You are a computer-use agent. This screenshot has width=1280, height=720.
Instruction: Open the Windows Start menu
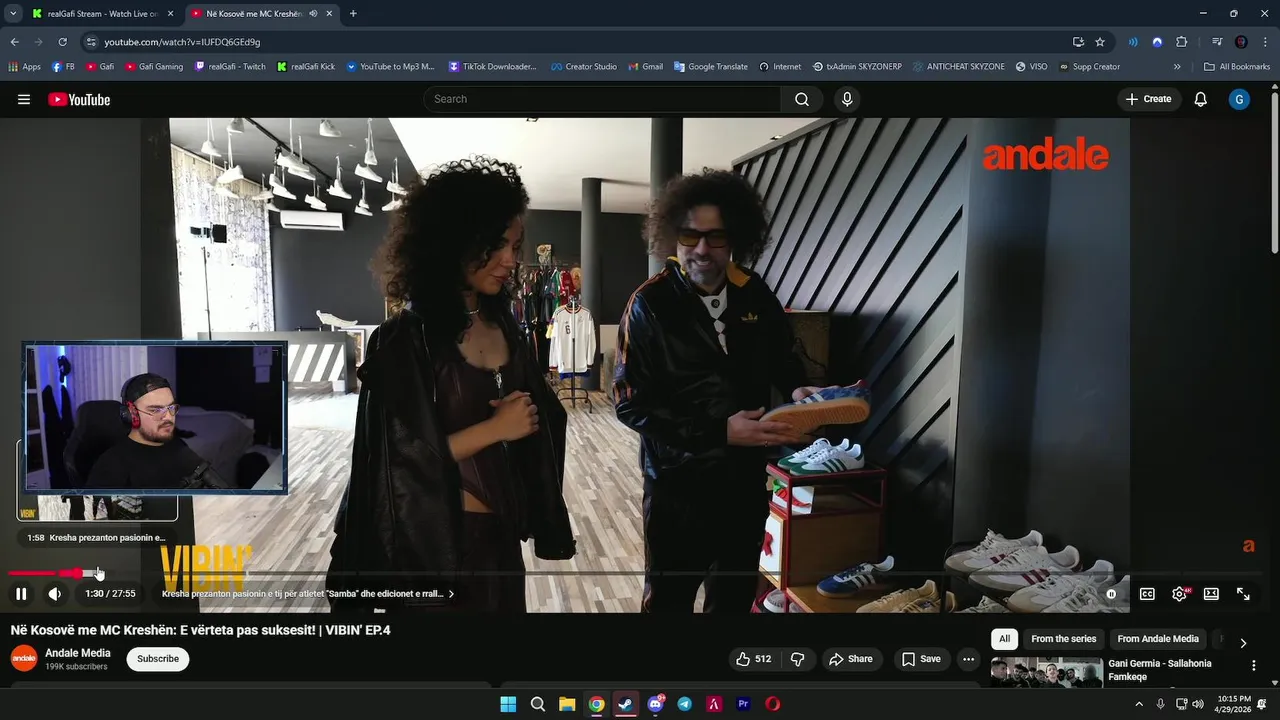[x=508, y=704]
